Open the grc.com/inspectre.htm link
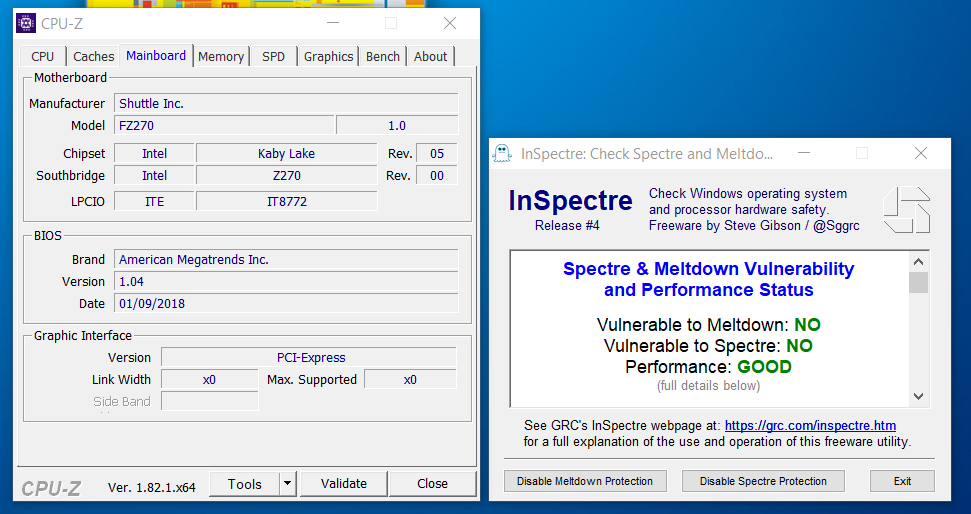Screen dimensions: 971x514 tap(810, 425)
